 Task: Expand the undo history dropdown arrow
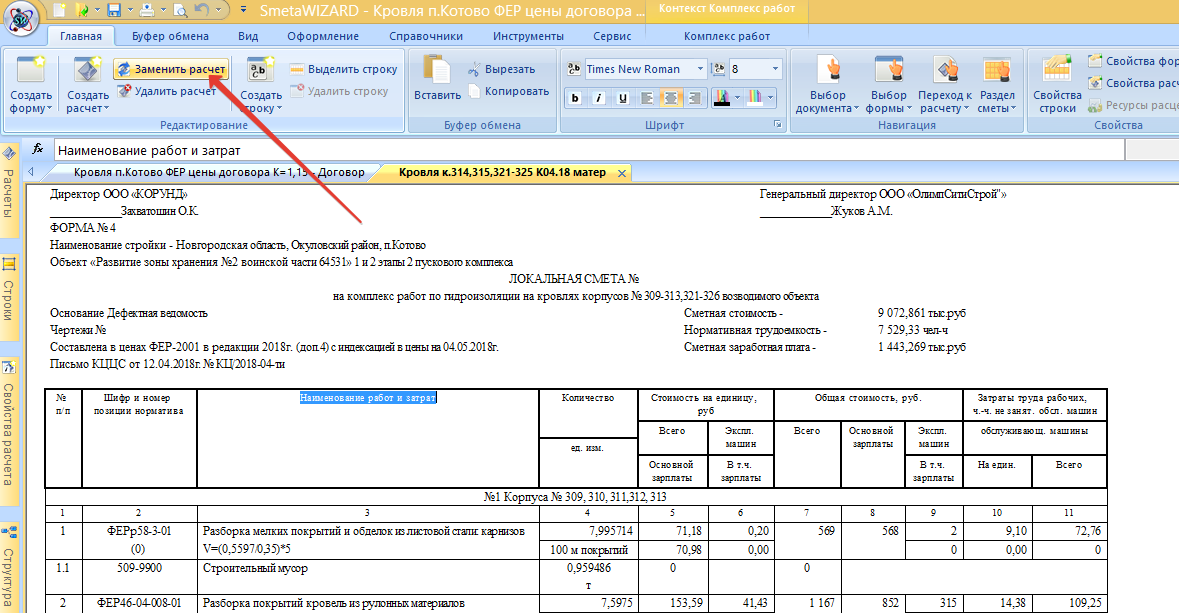pyautogui.click(x=219, y=11)
